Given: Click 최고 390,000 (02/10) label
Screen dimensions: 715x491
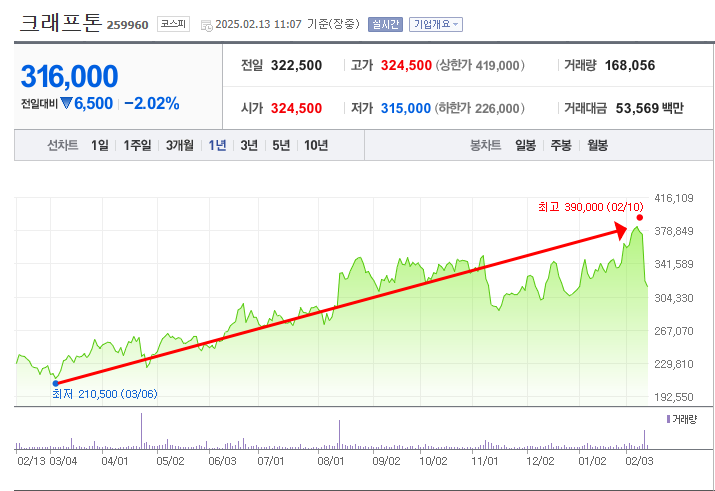Looking at the screenshot, I should click(x=591, y=207).
